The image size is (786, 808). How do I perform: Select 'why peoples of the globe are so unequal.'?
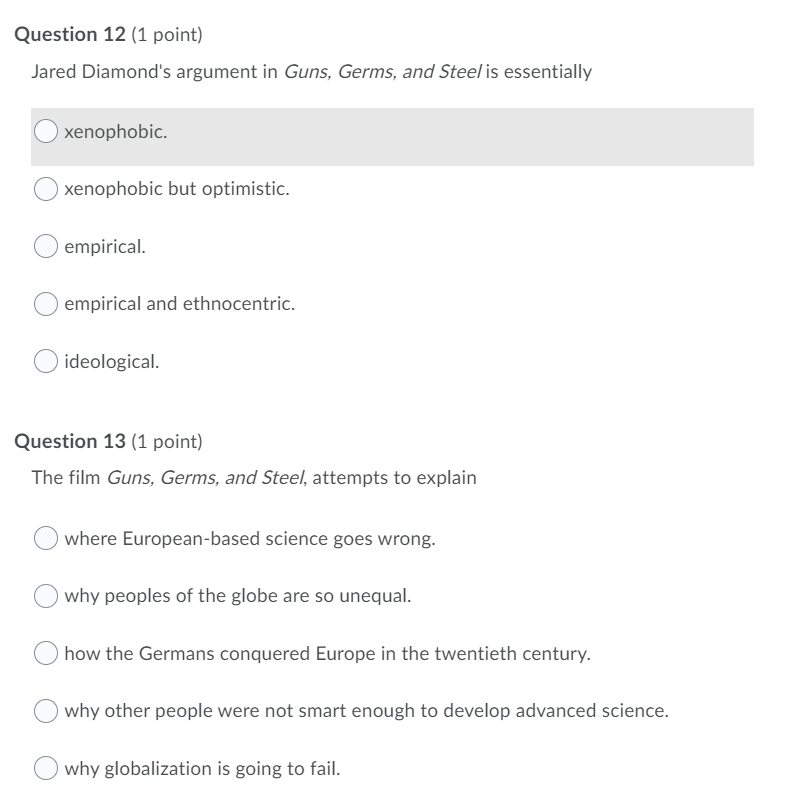tap(45, 596)
